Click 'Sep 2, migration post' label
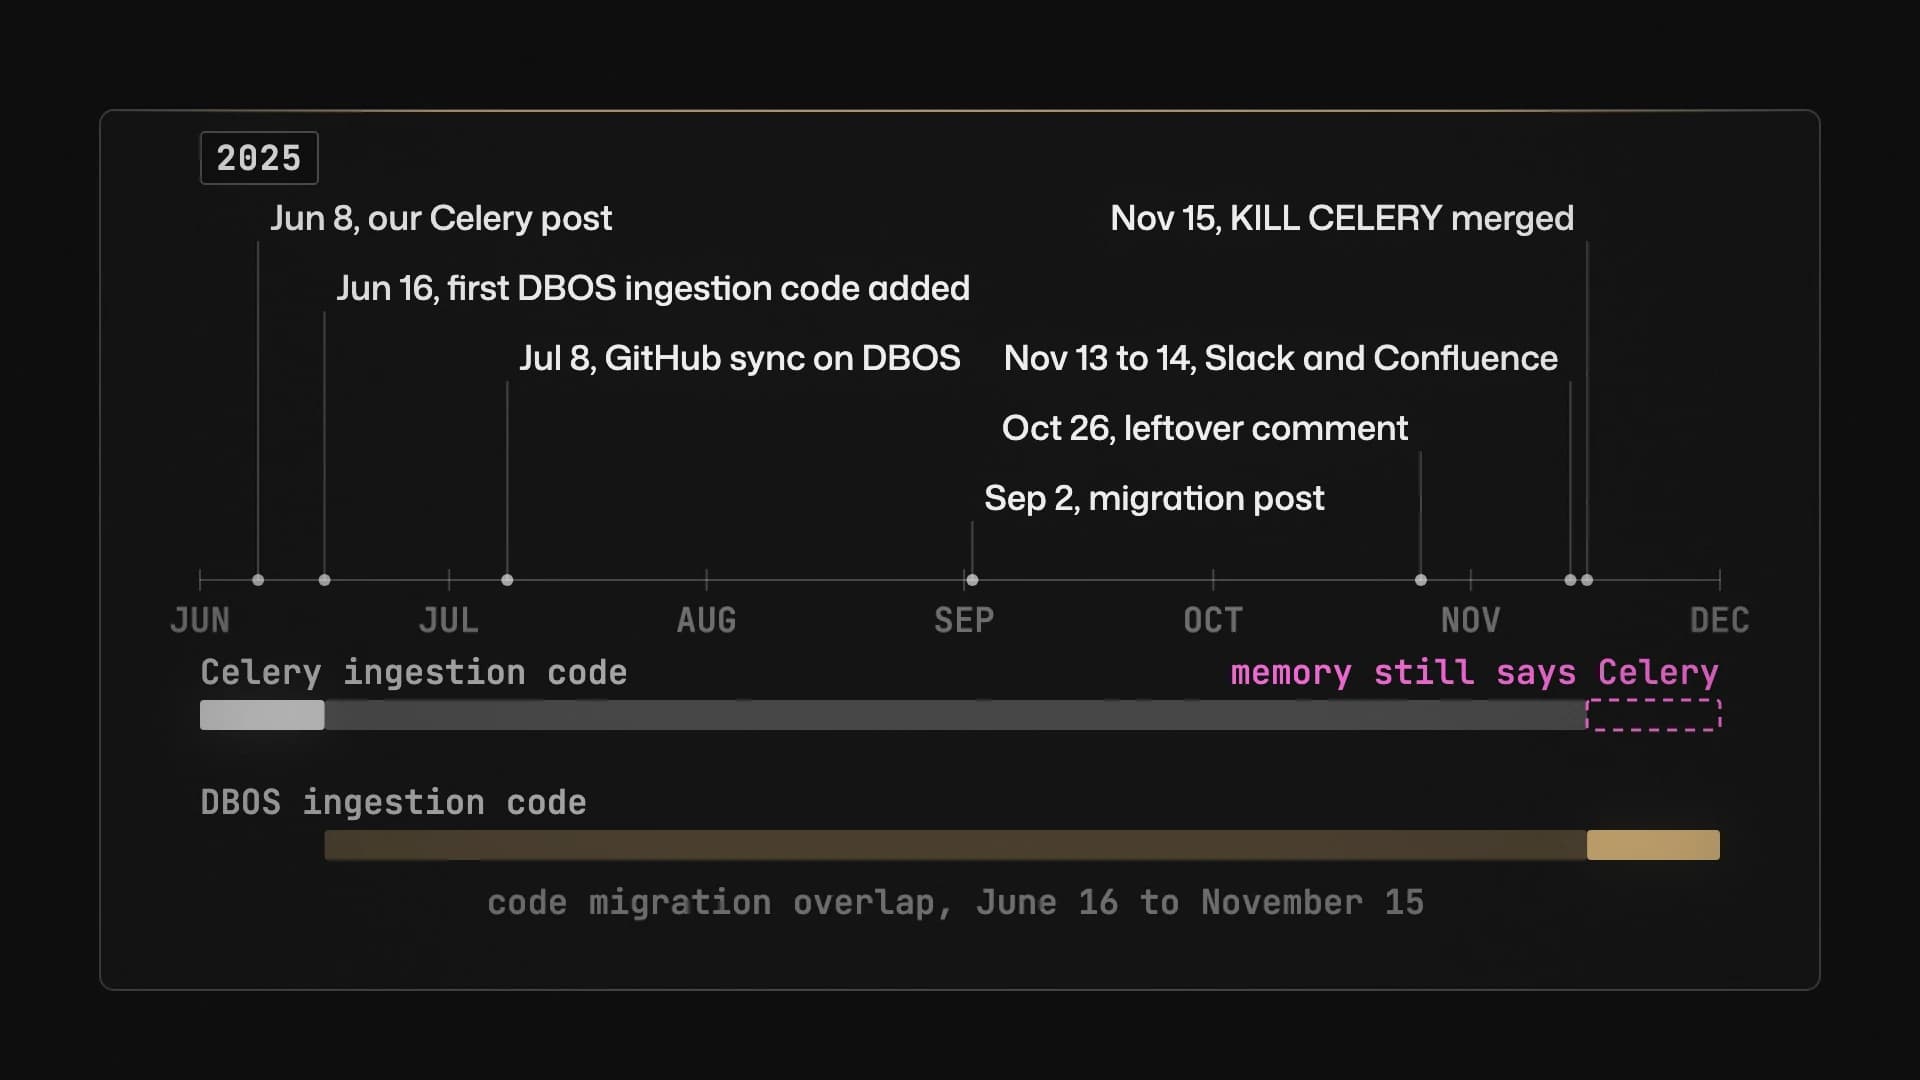 coord(1154,498)
